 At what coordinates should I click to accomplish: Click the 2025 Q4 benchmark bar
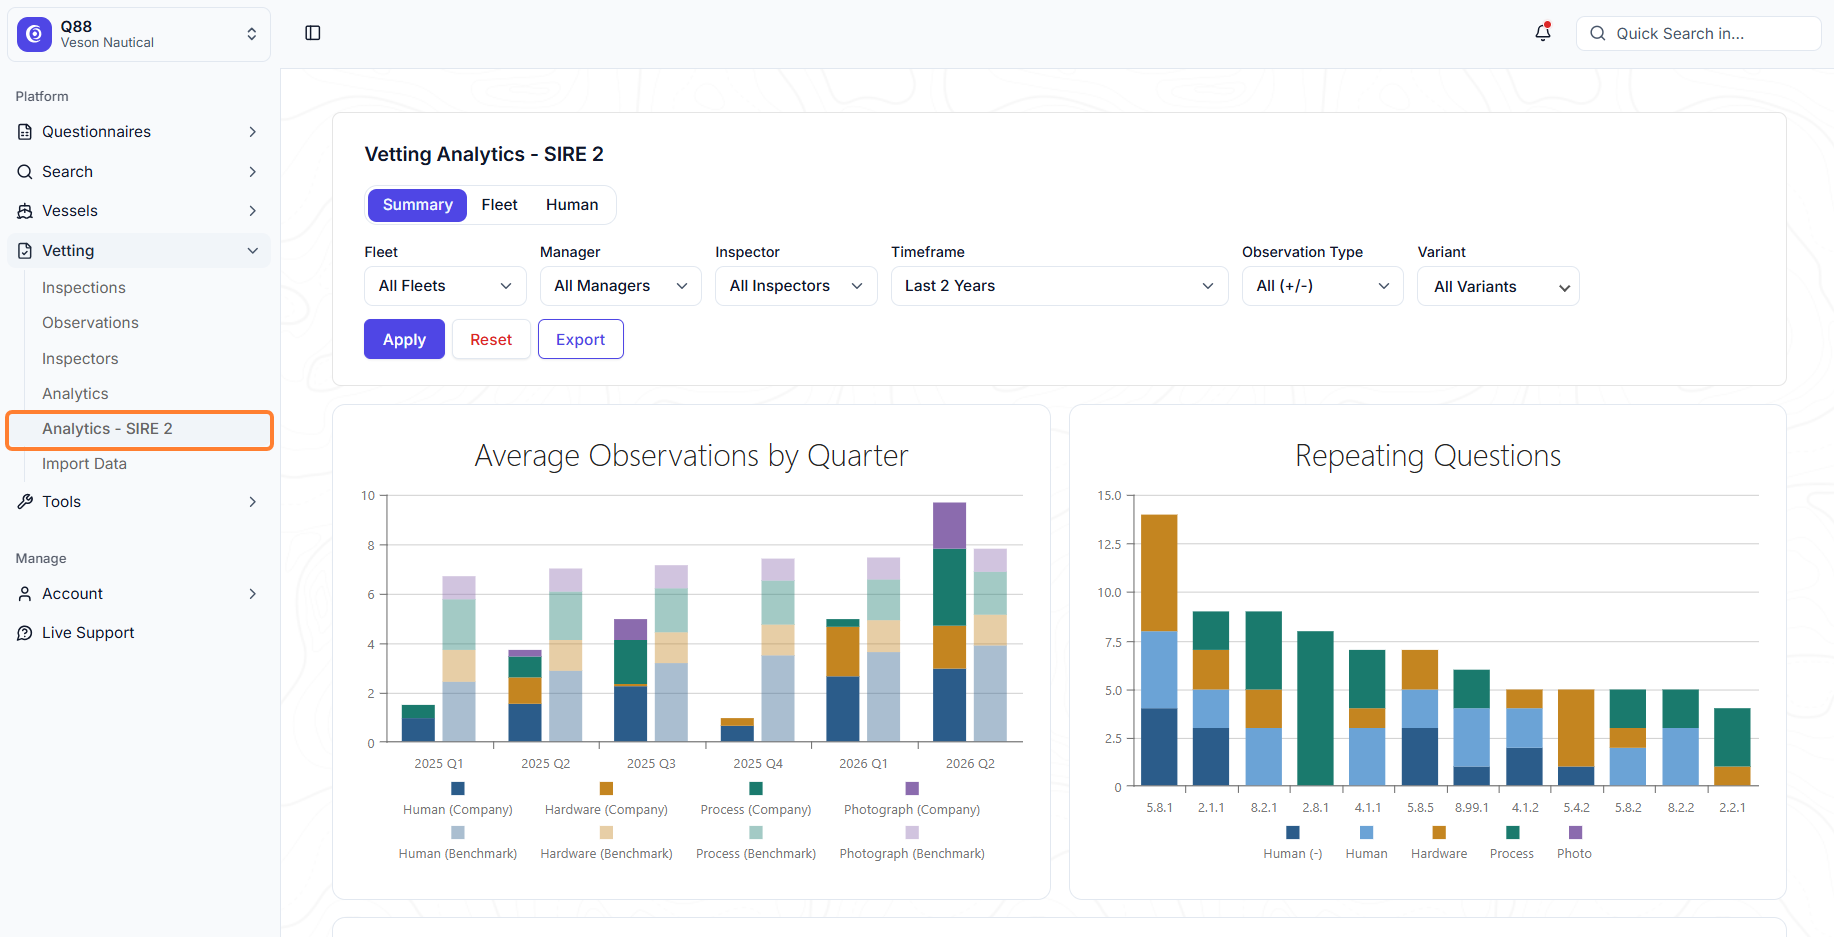pyautogui.click(x=778, y=650)
